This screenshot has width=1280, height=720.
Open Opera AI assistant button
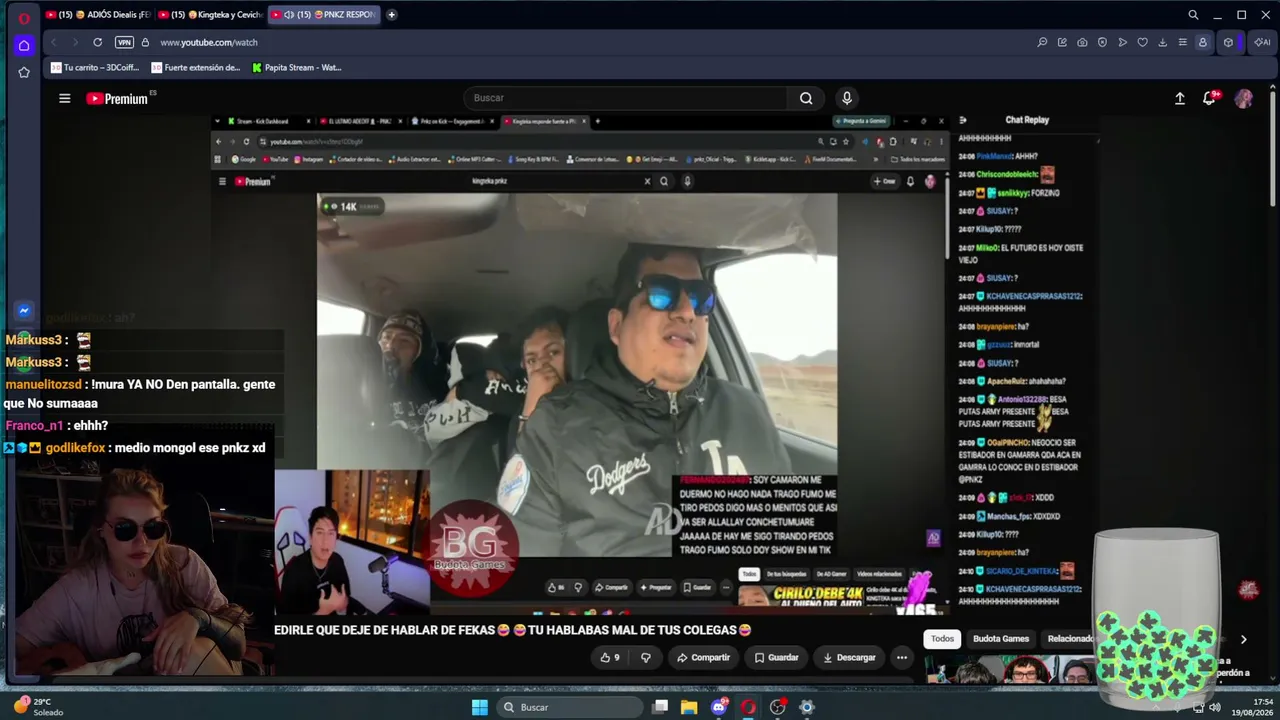[1262, 42]
